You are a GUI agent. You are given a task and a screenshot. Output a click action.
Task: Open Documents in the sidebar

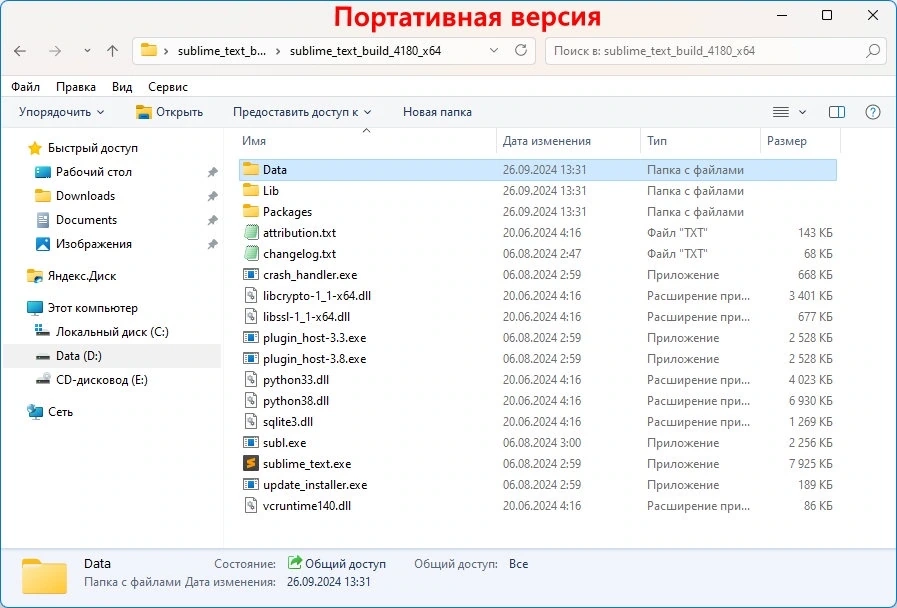coord(86,220)
